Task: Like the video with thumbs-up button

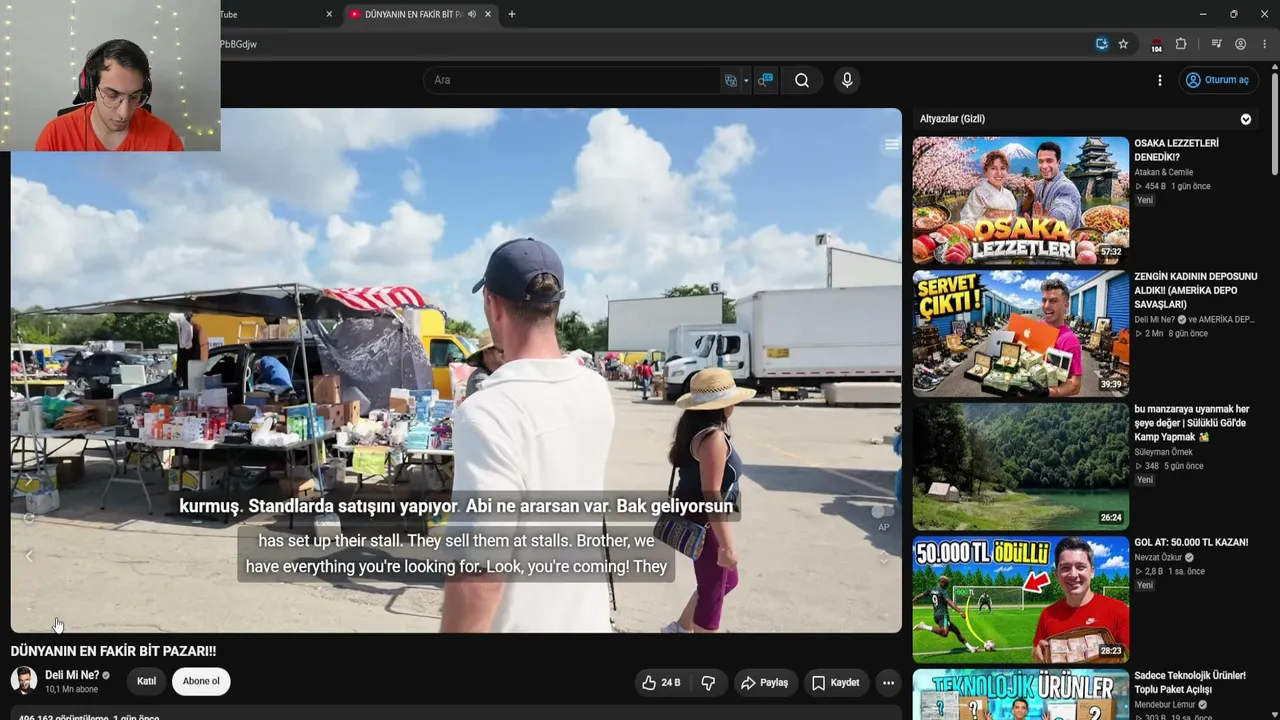Action: coord(649,682)
